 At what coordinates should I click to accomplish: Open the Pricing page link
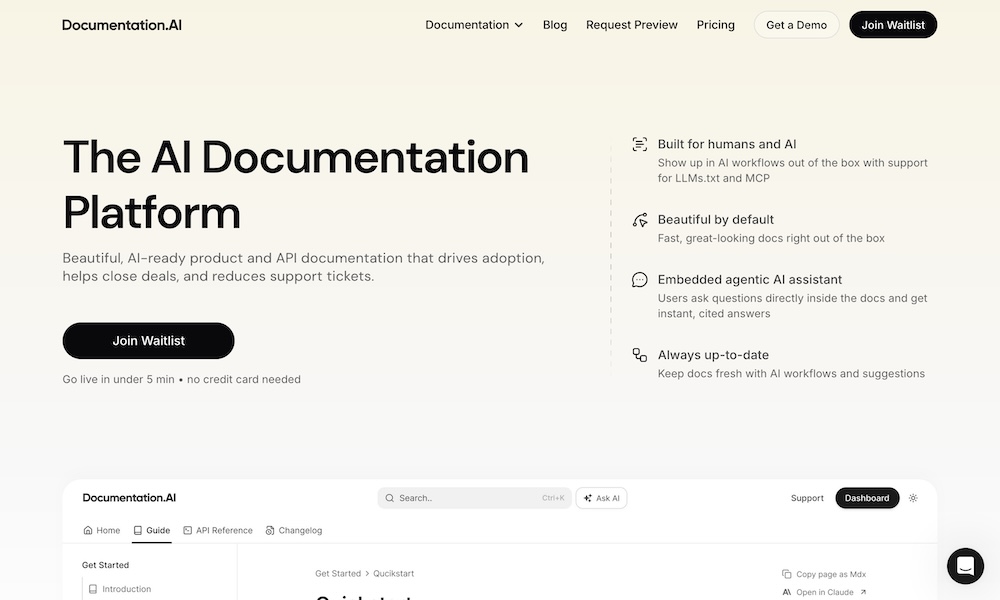tap(715, 24)
